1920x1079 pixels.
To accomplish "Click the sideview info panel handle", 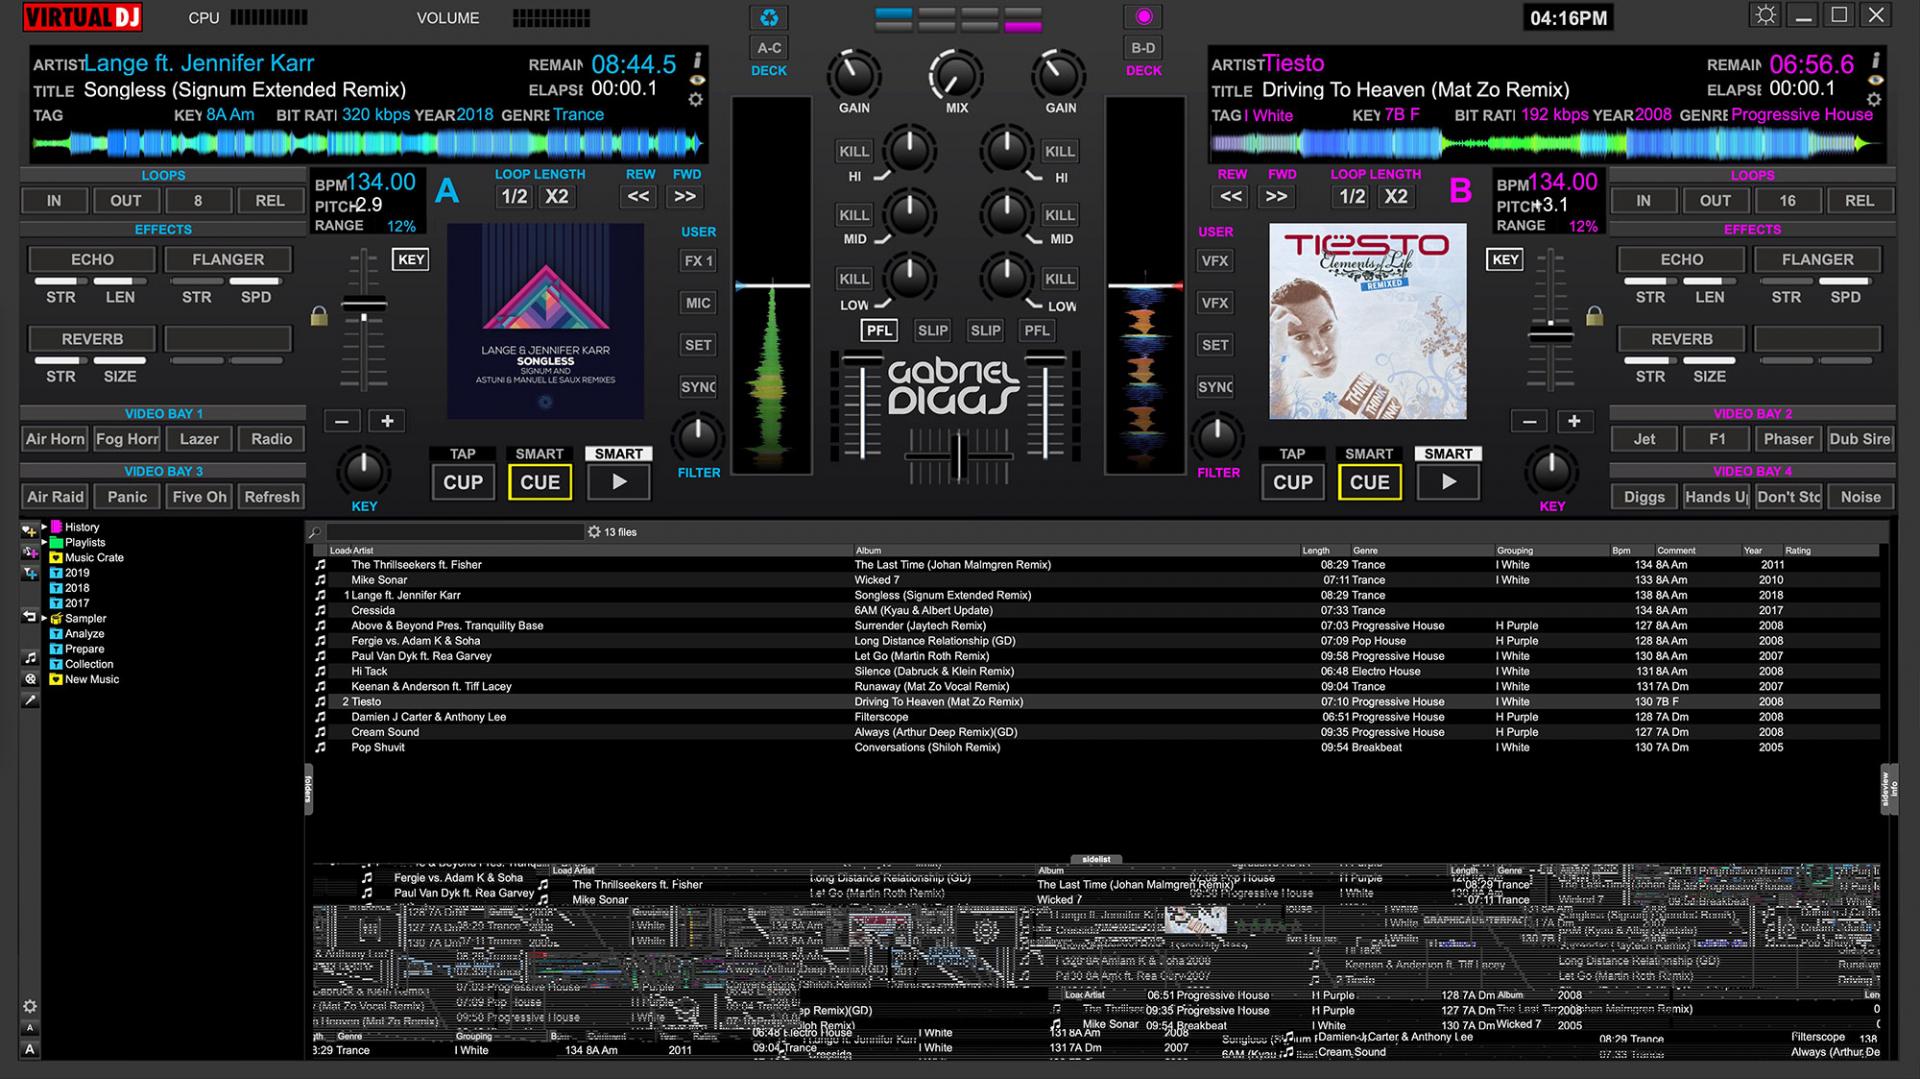I will click(1888, 789).
